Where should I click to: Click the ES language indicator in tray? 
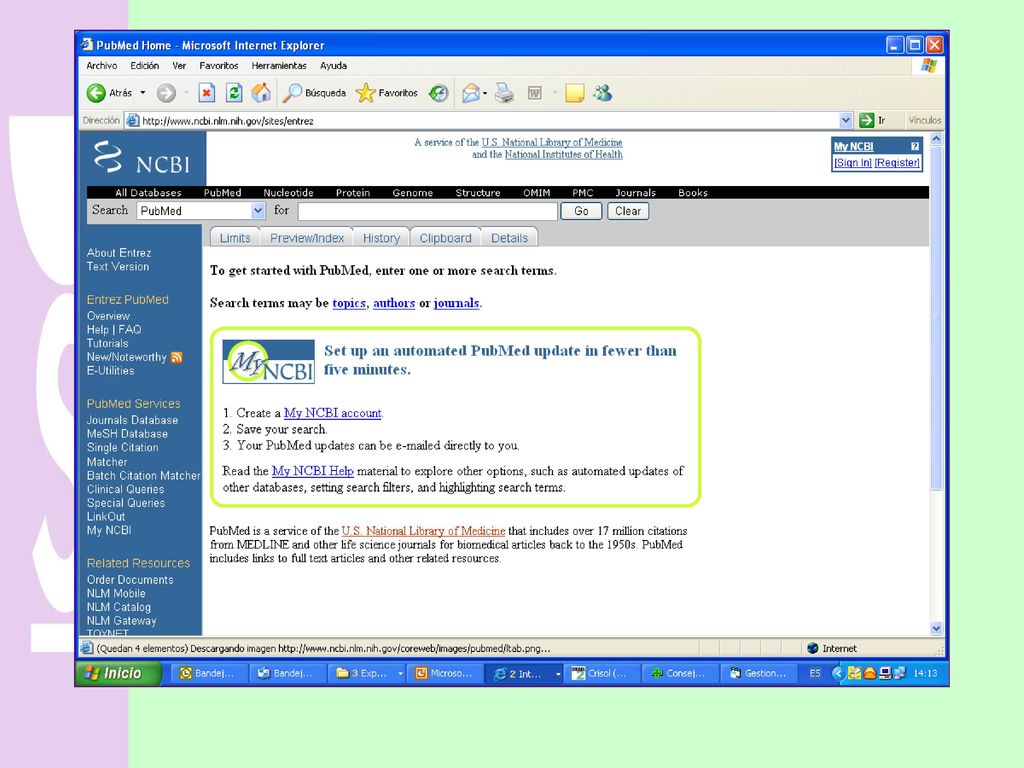pyautogui.click(x=815, y=673)
